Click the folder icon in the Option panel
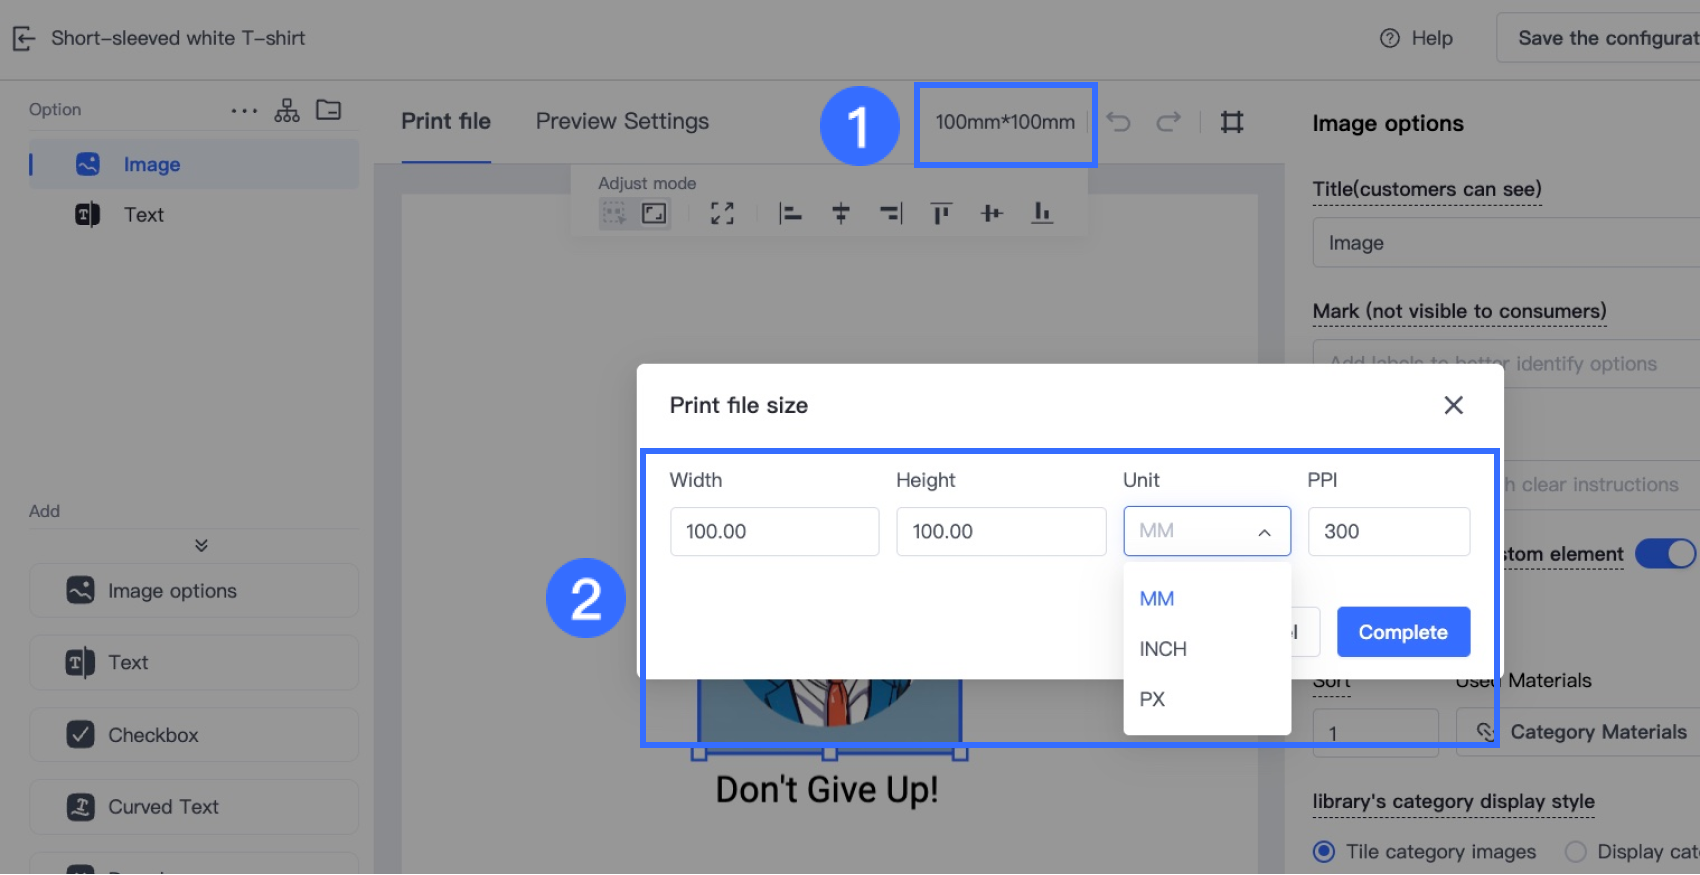1700x875 pixels. pos(329,110)
